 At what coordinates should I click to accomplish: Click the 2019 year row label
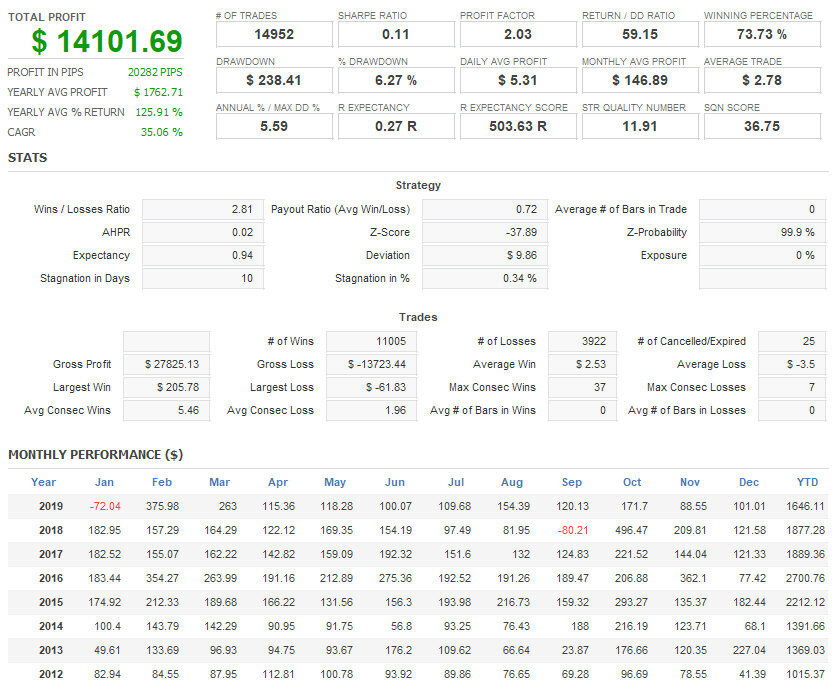coord(51,506)
